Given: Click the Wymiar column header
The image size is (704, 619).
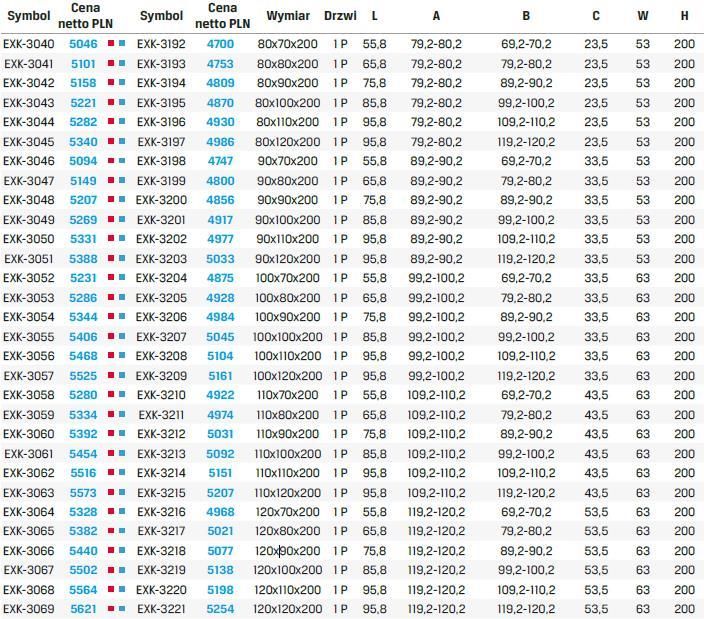Looking at the screenshot, I should [x=288, y=17].
